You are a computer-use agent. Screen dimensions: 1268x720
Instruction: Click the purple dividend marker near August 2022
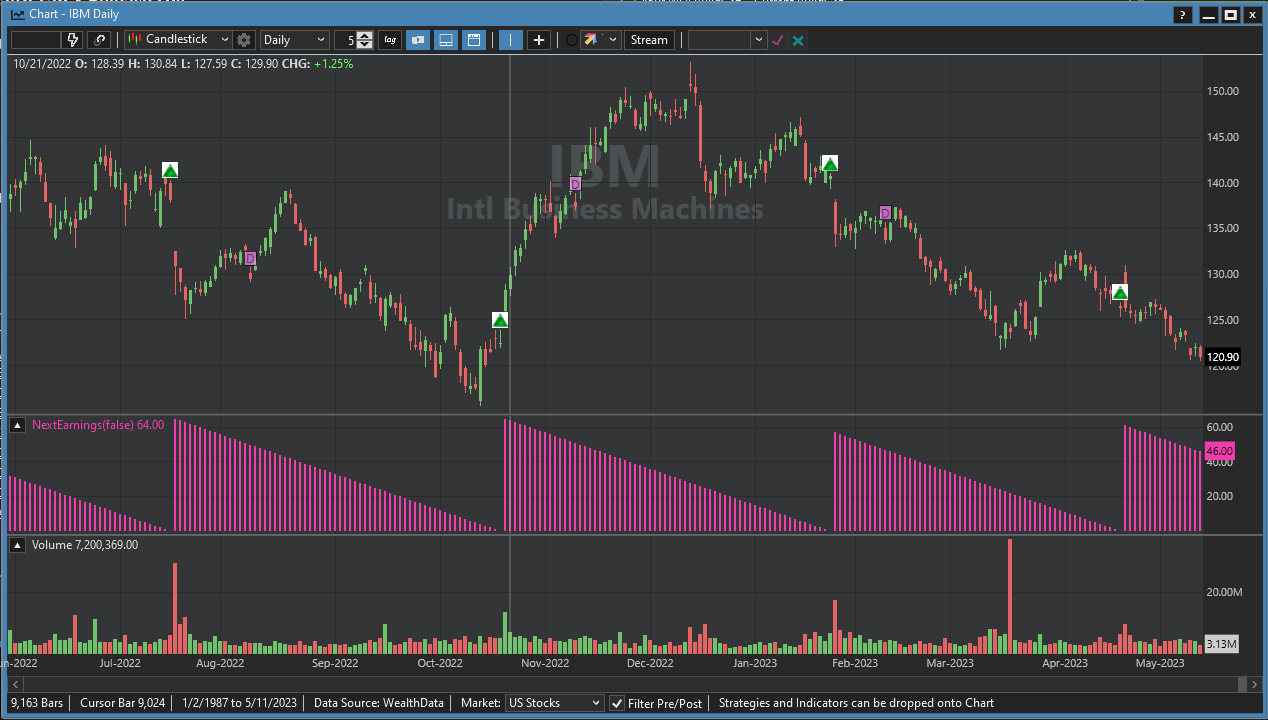tap(250, 258)
